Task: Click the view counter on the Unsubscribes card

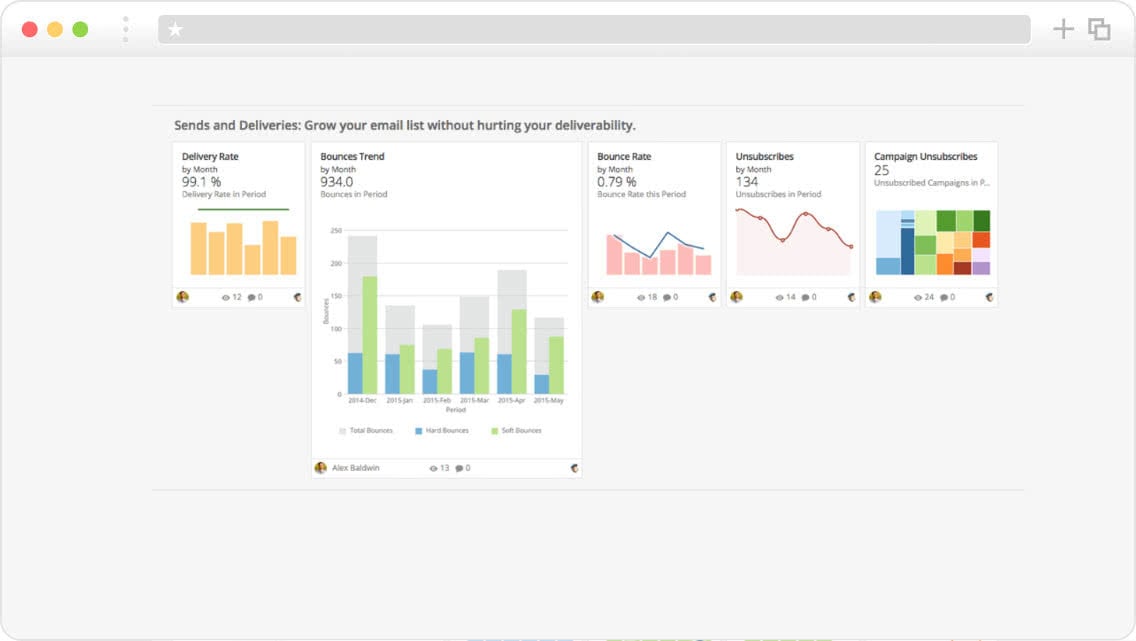Action: (x=781, y=296)
